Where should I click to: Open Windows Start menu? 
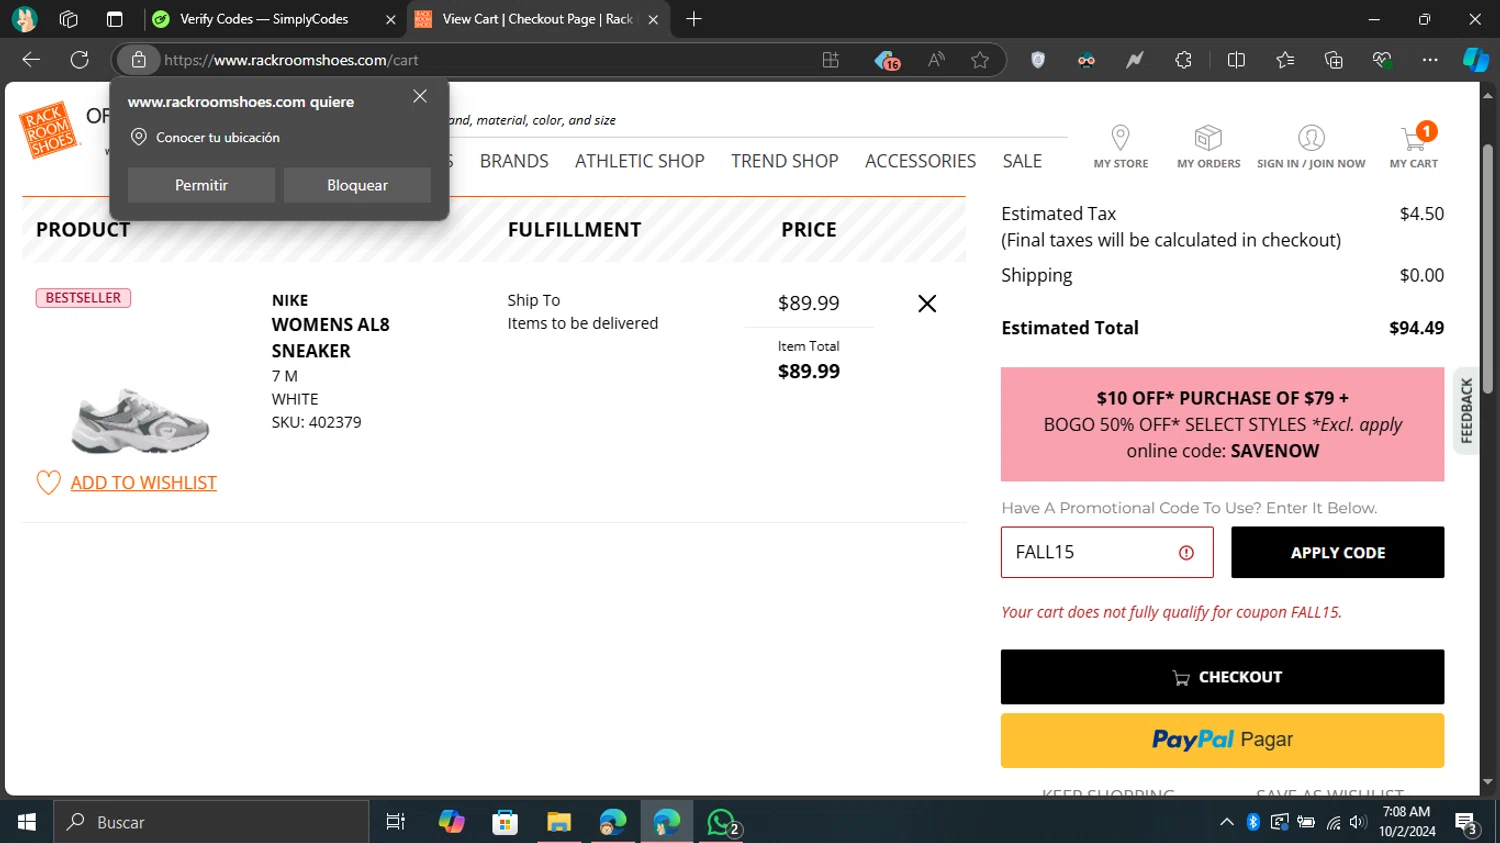pyautogui.click(x=27, y=822)
